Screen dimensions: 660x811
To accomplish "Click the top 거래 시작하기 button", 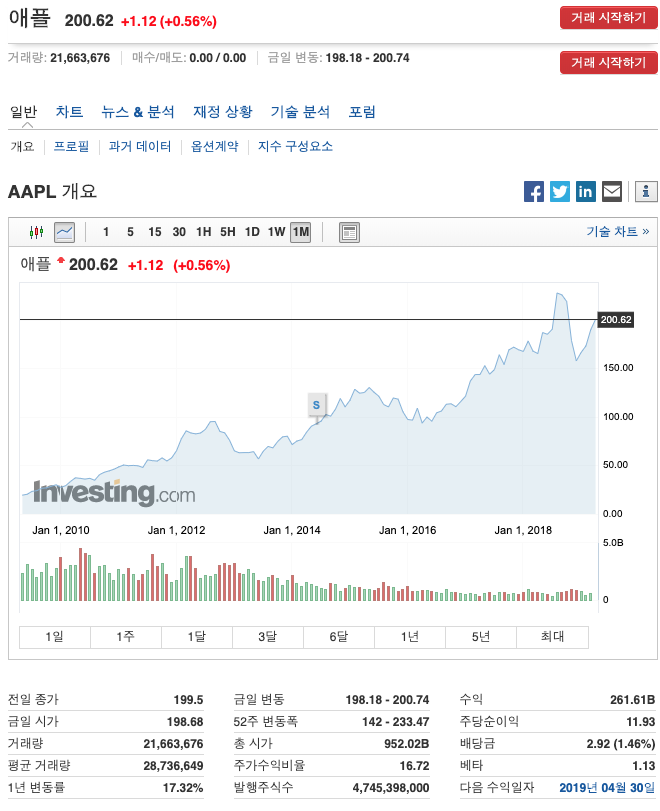I will (609, 18).
